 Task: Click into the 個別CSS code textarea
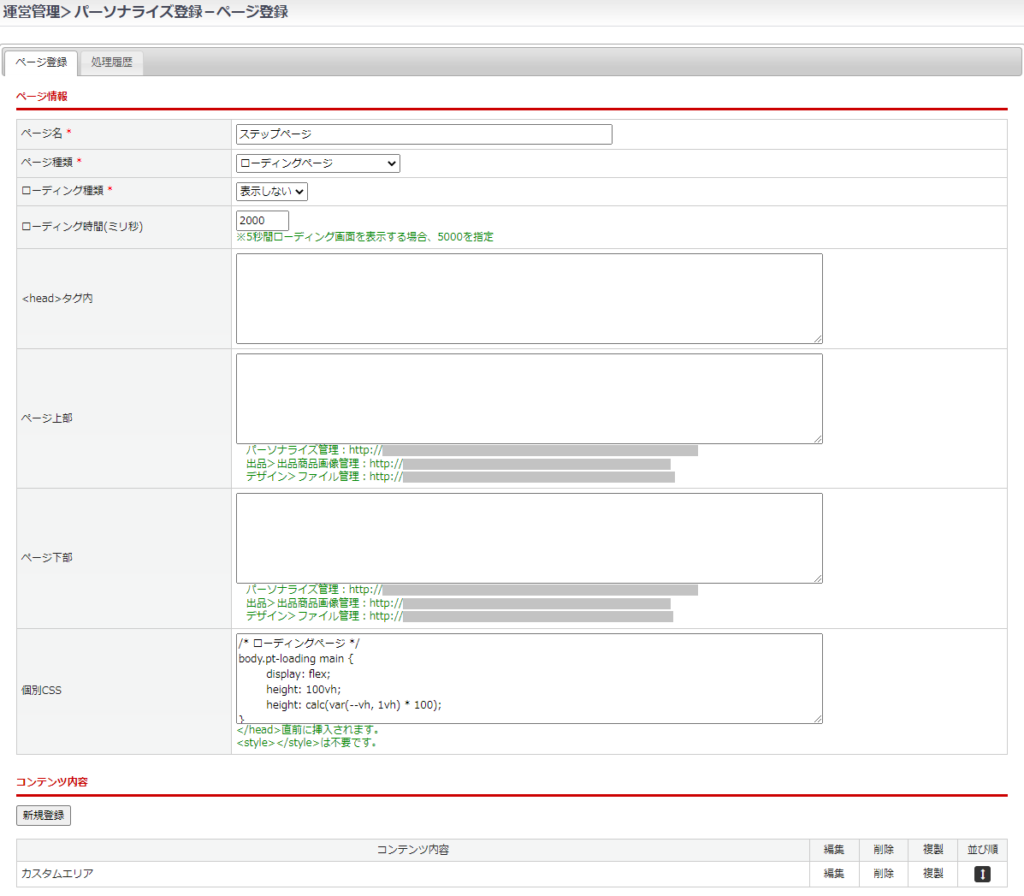coord(528,677)
